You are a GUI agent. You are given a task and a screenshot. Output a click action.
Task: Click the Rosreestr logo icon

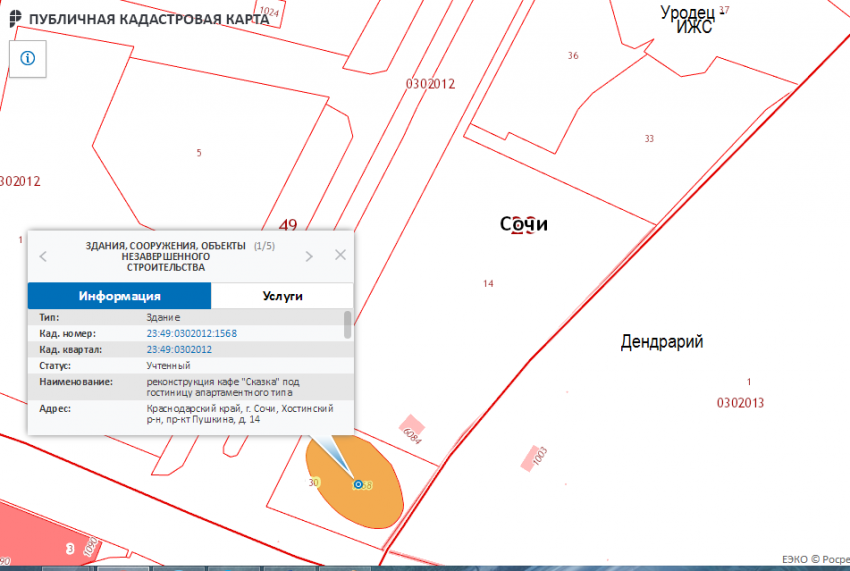tap(15, 20)
